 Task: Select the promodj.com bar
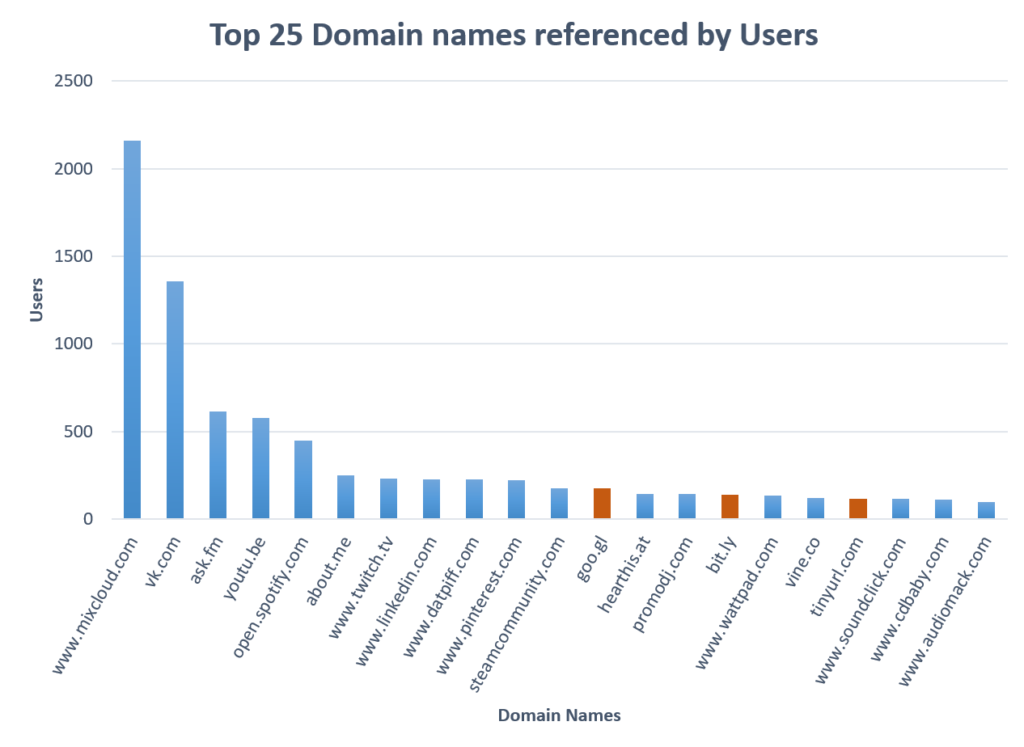point(687,507)
